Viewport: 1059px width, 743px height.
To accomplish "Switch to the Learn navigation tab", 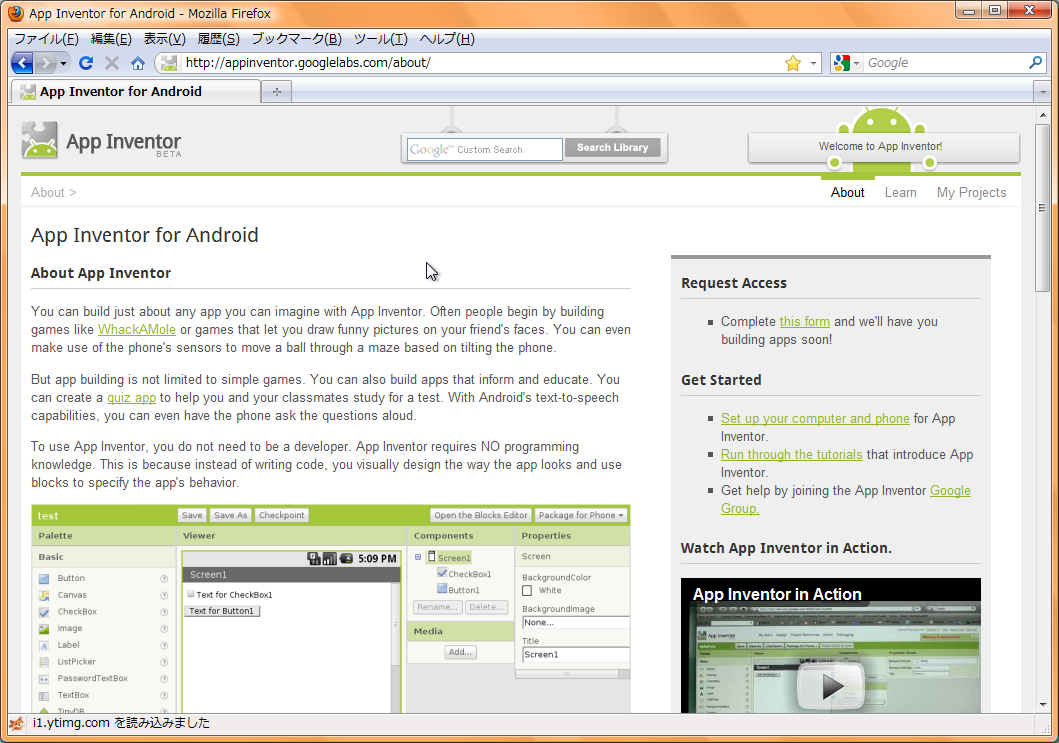I will pyautogui.click(x=900, y=193).
